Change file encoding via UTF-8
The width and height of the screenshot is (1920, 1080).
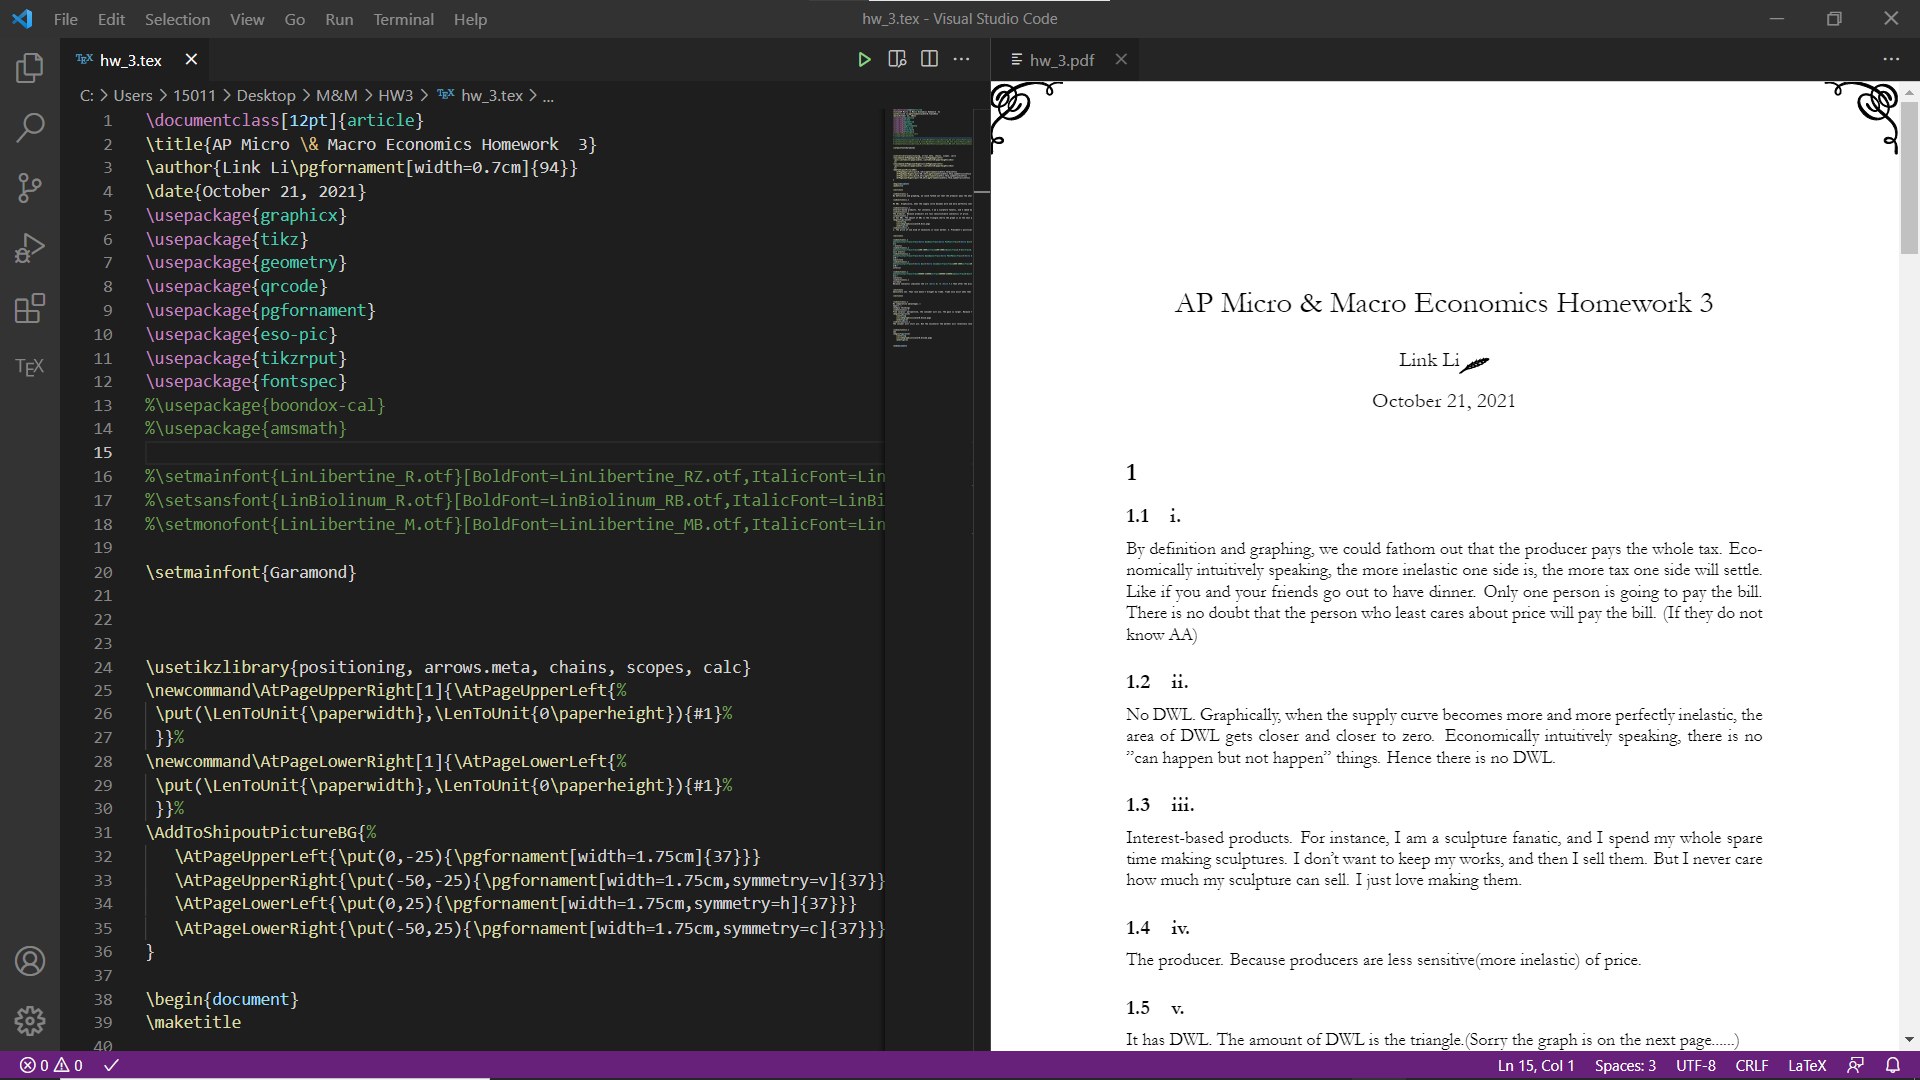1696,1066
